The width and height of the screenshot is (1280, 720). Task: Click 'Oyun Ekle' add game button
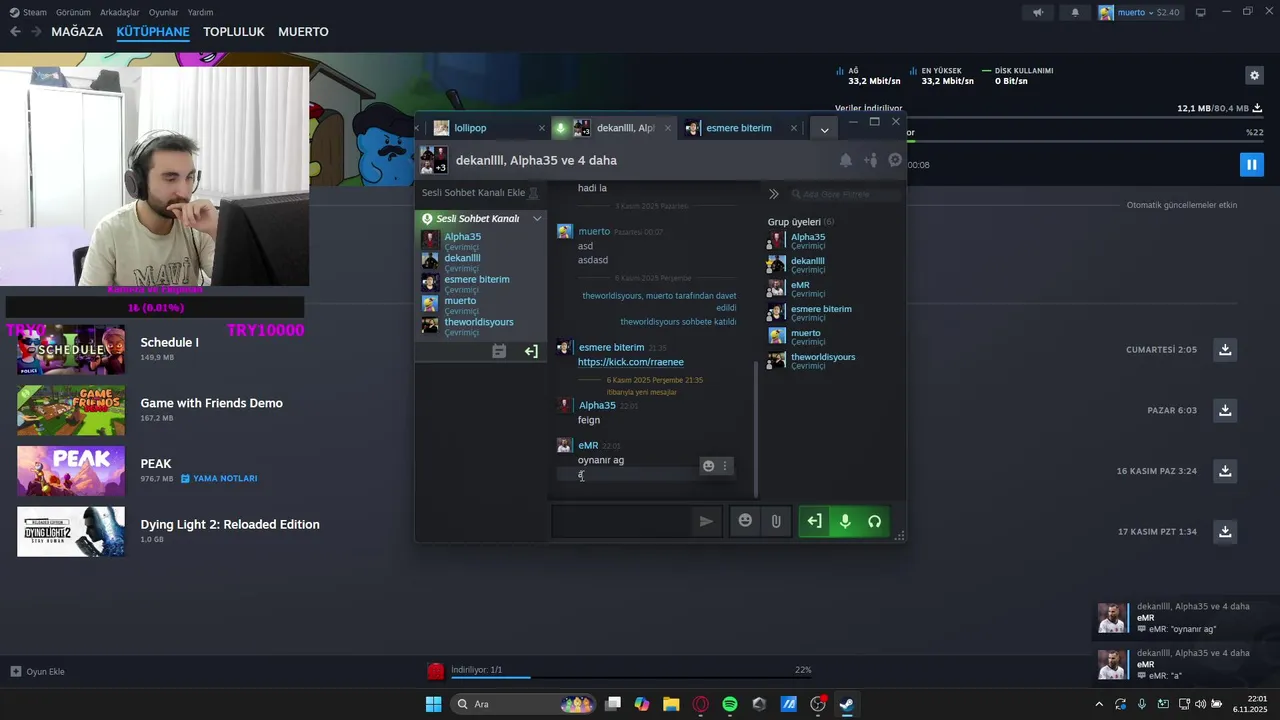(38, 671)
